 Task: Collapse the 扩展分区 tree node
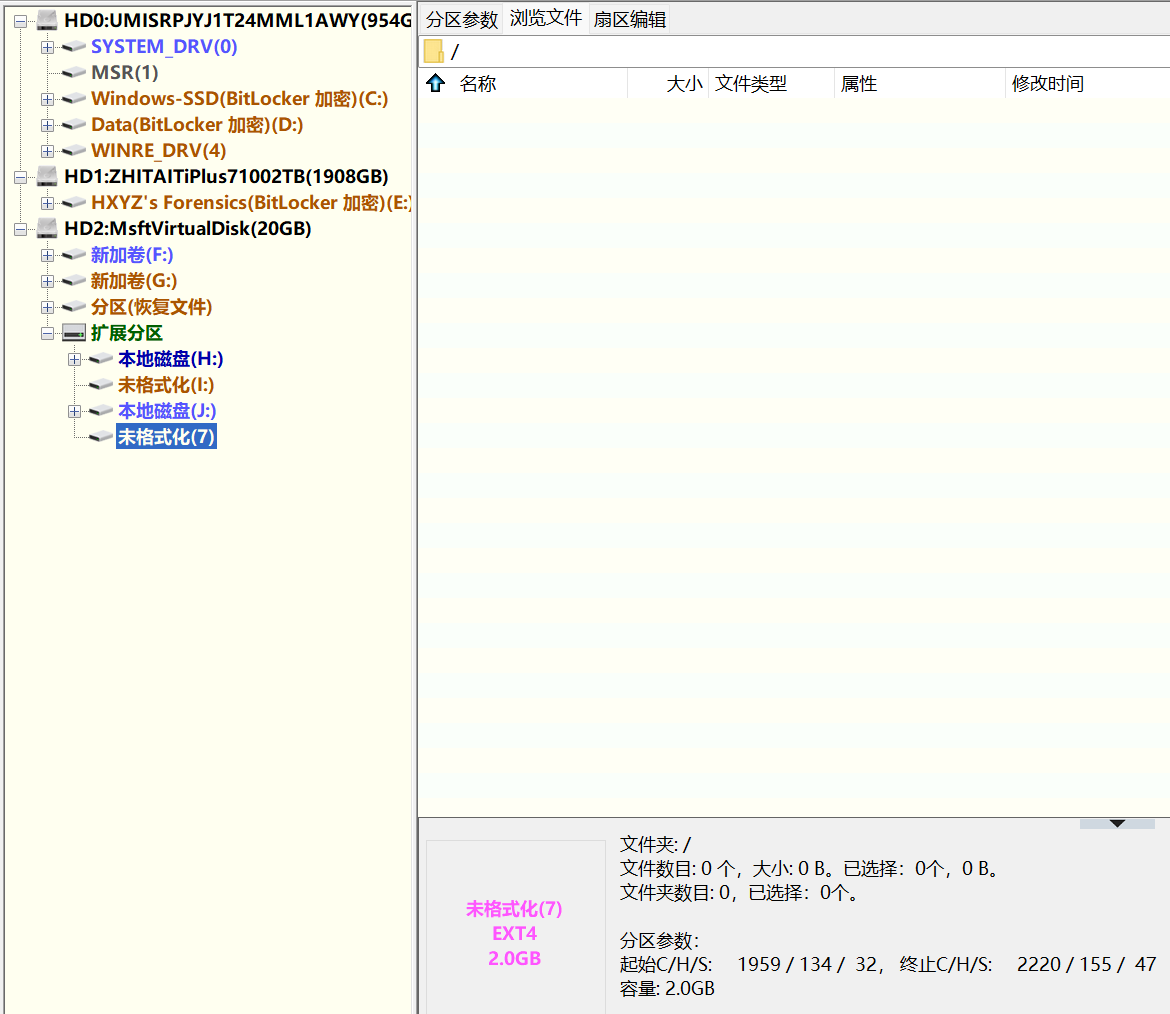[x=47, y=334]
